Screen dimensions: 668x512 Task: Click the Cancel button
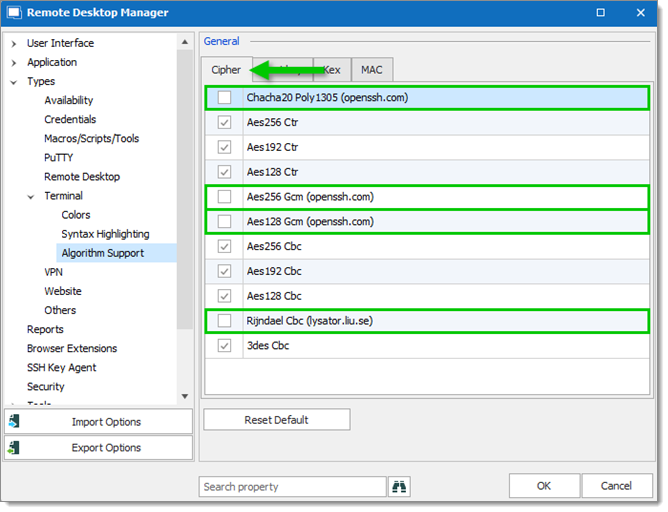coord(616,486)
